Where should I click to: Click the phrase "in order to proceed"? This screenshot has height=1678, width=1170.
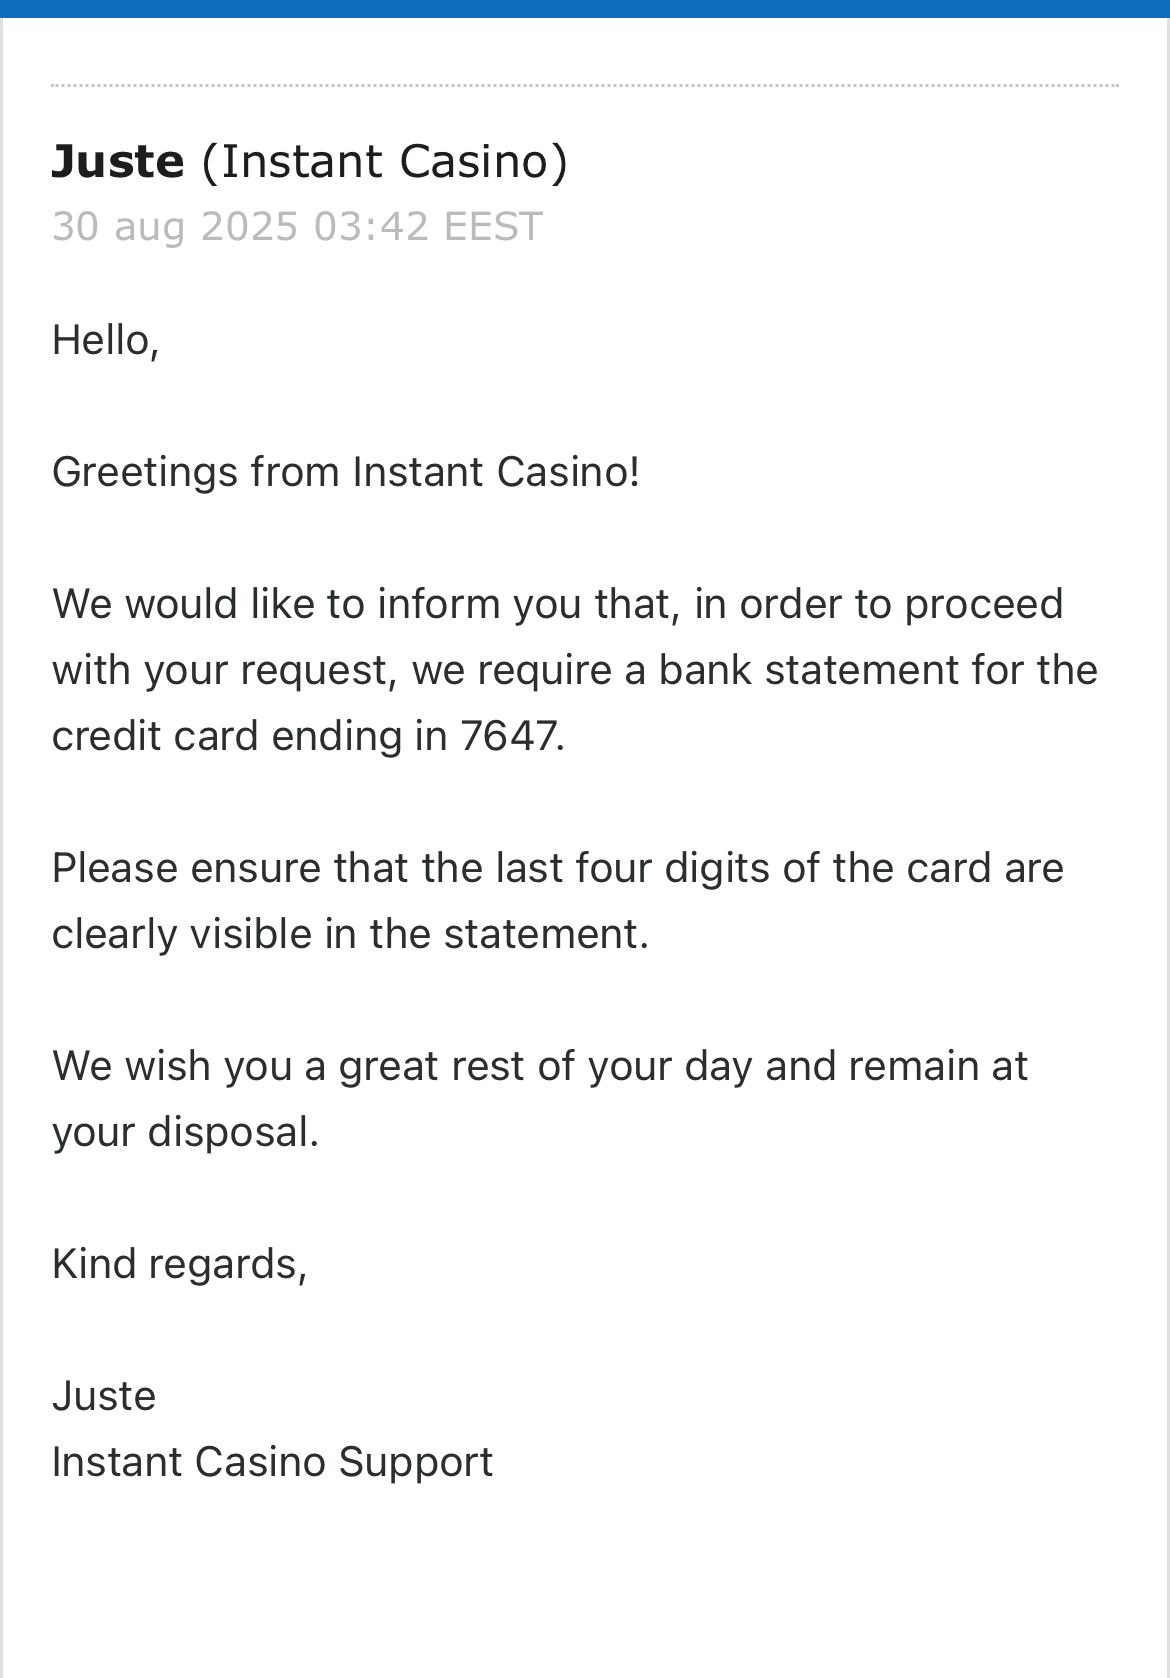click(x=878, y=604)
